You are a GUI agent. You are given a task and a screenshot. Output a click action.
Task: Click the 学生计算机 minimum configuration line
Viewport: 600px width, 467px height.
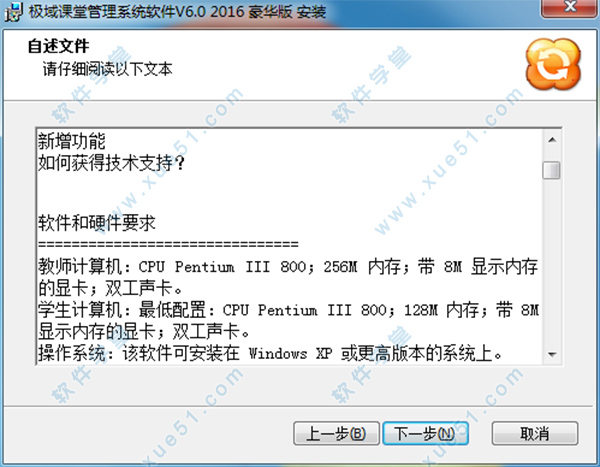[288, 321]
